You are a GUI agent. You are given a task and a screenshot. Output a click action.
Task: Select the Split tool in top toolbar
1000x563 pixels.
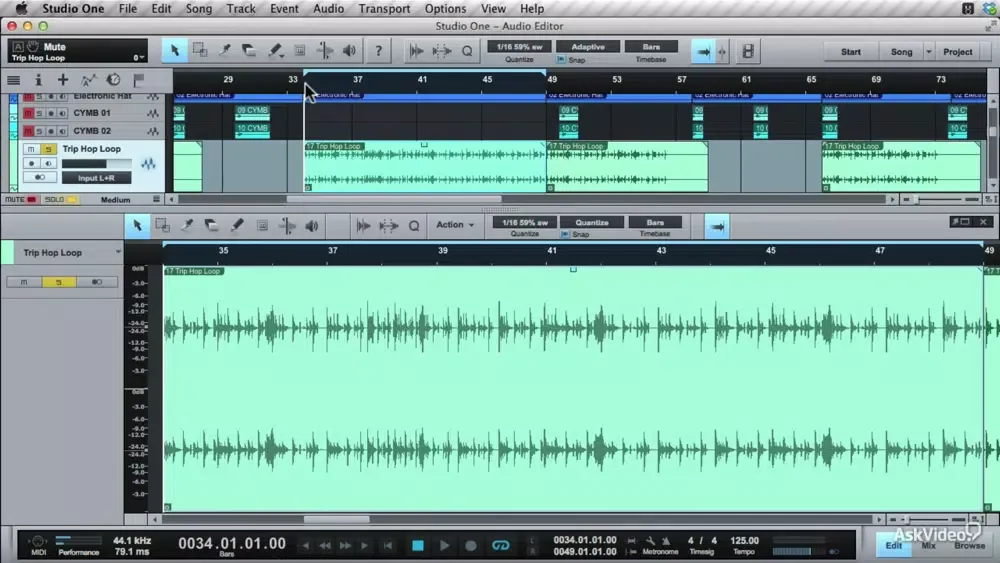click(x=224, y=50)
